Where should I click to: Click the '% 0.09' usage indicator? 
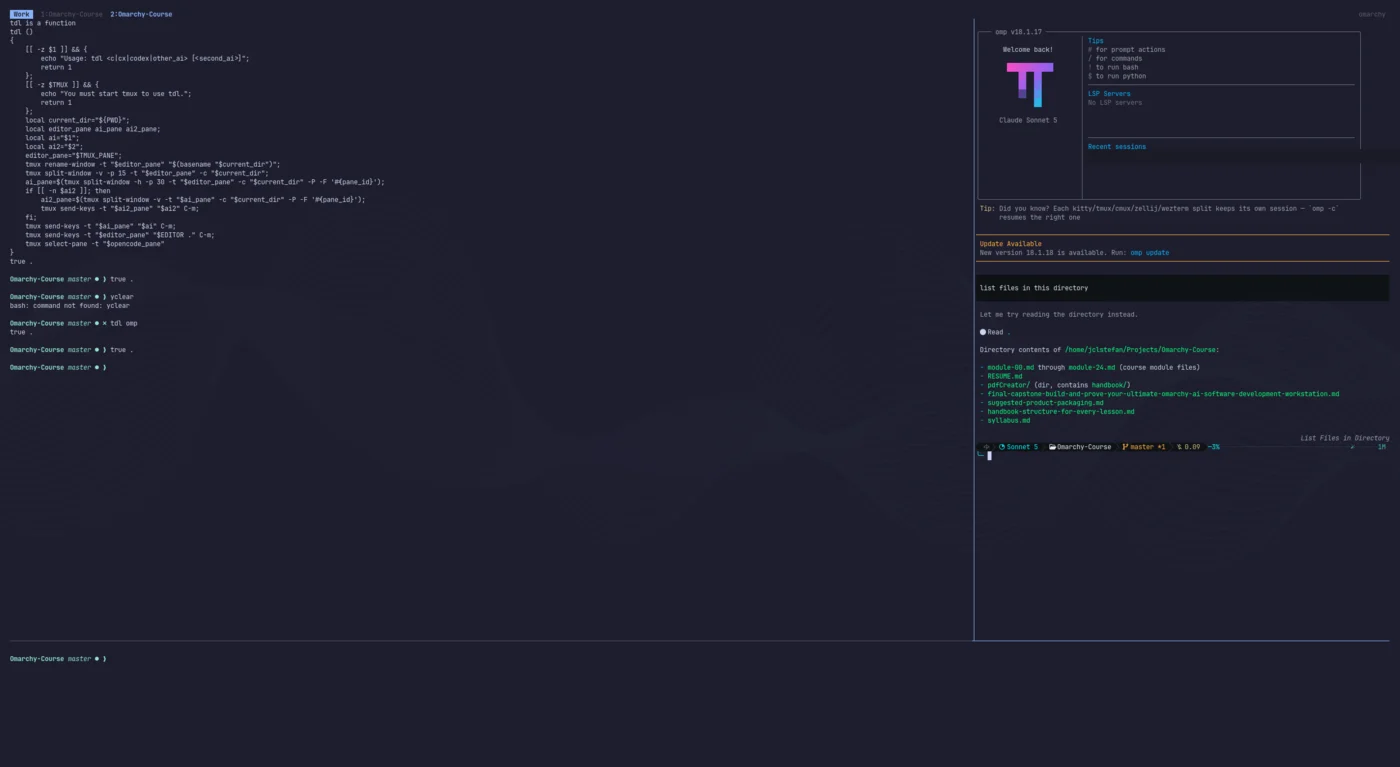[1189, 447]
